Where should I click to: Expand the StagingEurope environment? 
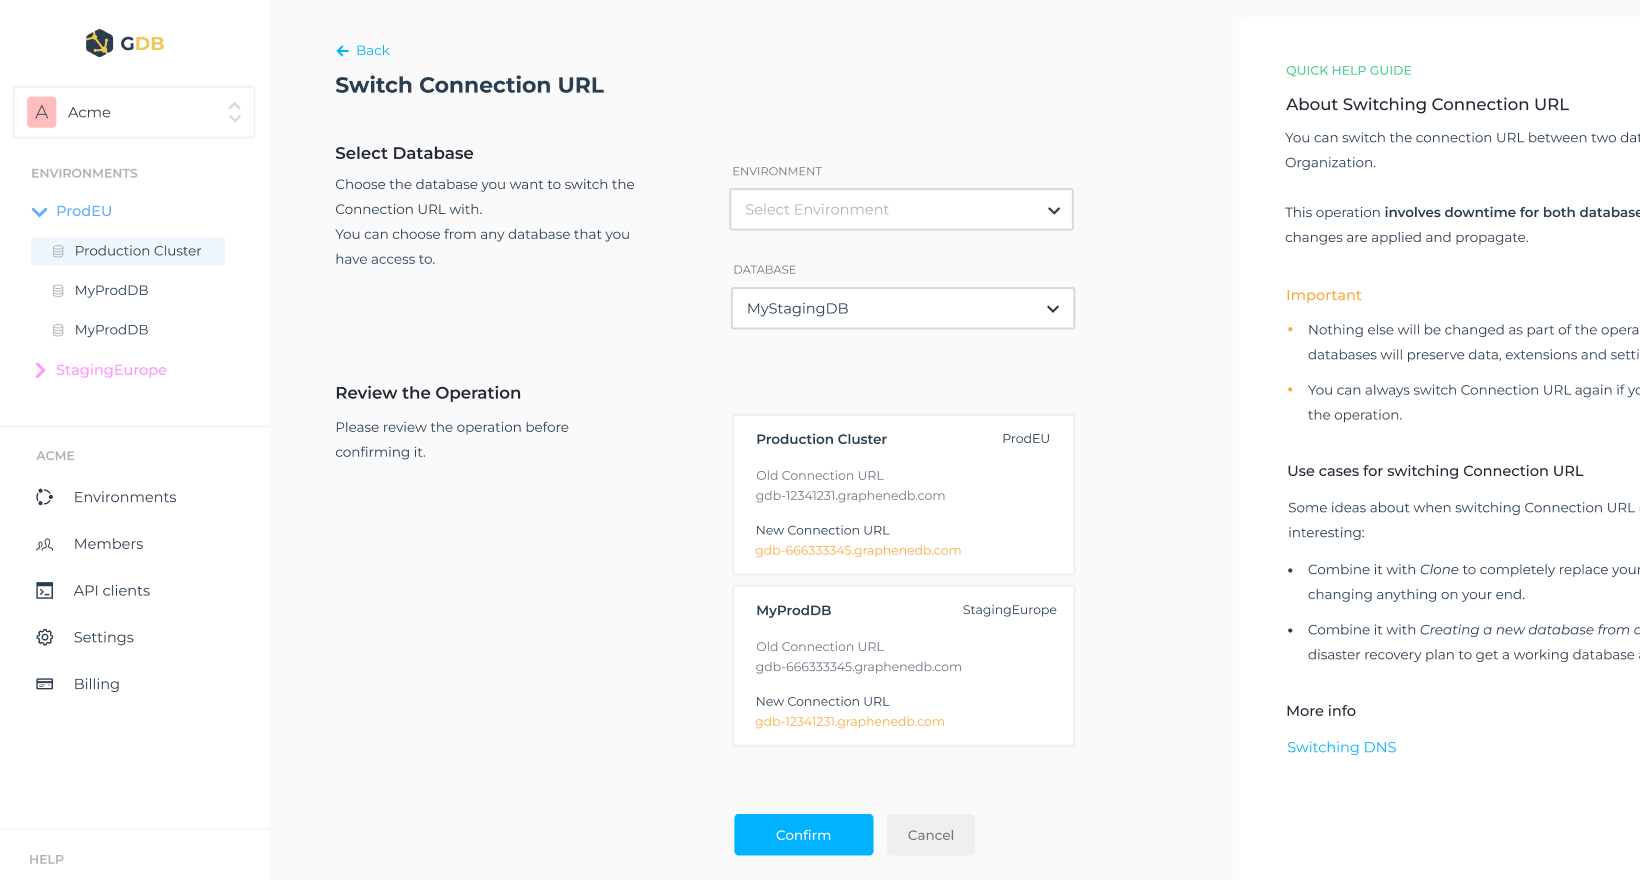[40, 370]
